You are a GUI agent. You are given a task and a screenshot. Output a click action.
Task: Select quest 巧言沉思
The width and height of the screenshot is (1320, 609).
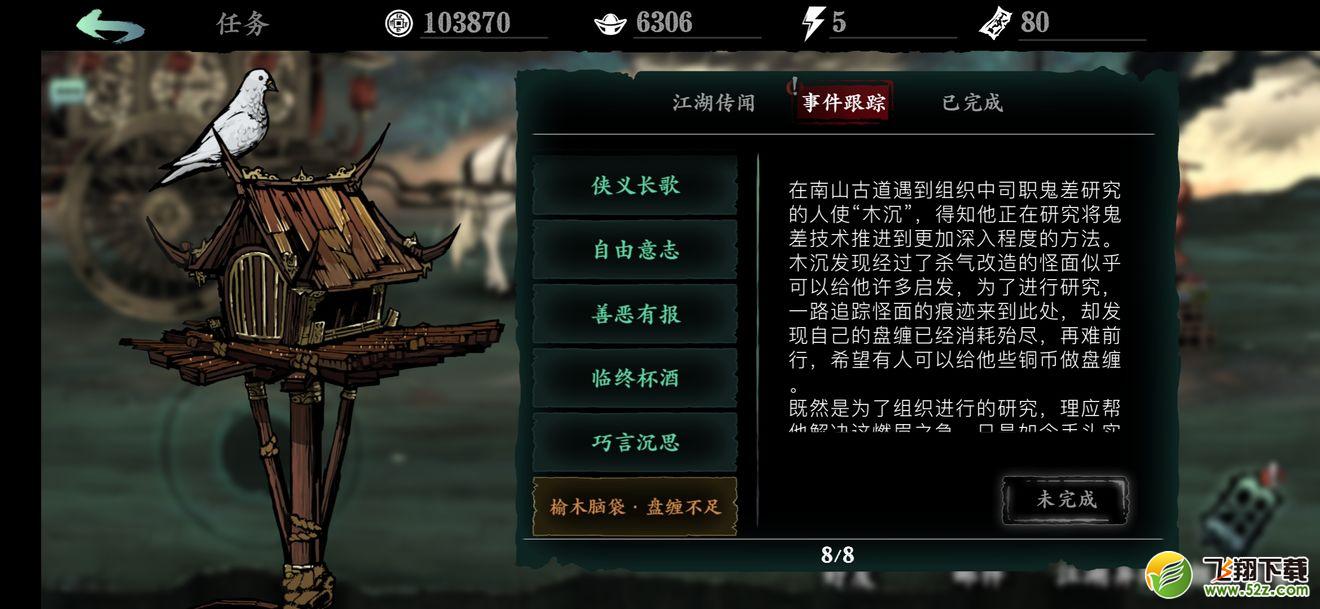[x=635, y=442]
